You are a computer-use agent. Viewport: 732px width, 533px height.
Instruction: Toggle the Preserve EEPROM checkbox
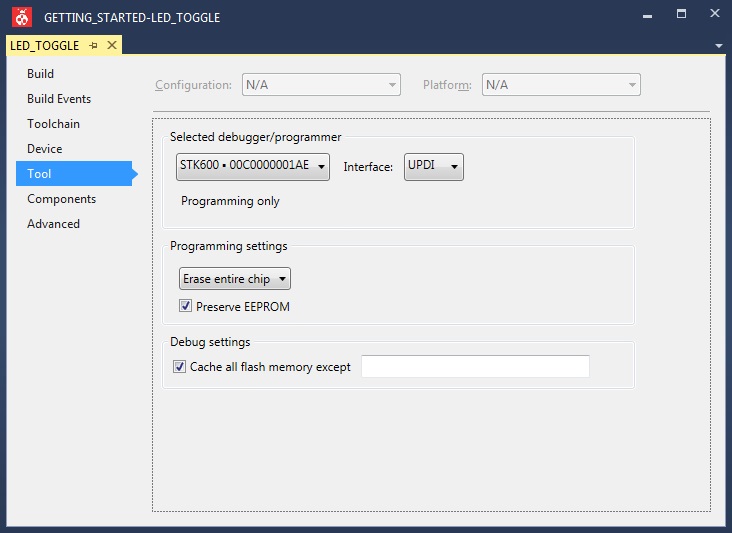[186, 307]
